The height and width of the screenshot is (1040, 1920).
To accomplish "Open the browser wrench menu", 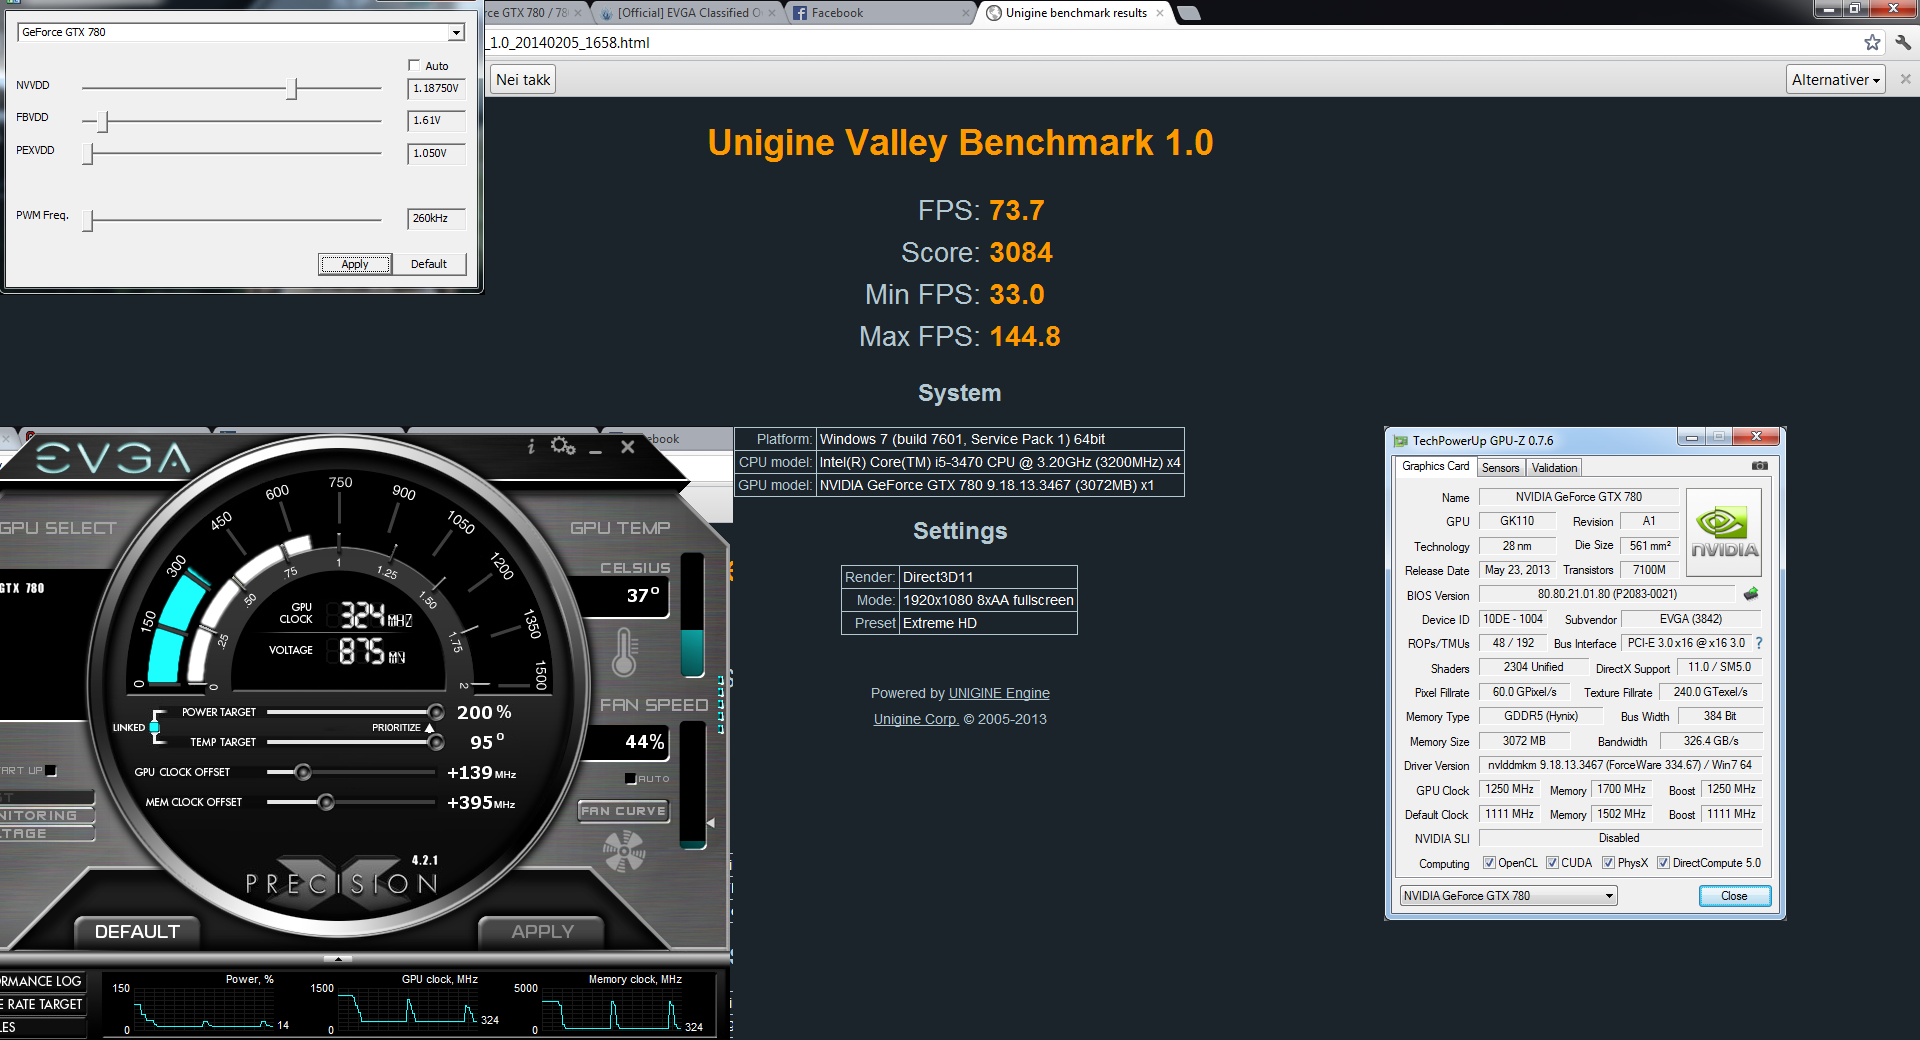I will (x=1903, y=42).
